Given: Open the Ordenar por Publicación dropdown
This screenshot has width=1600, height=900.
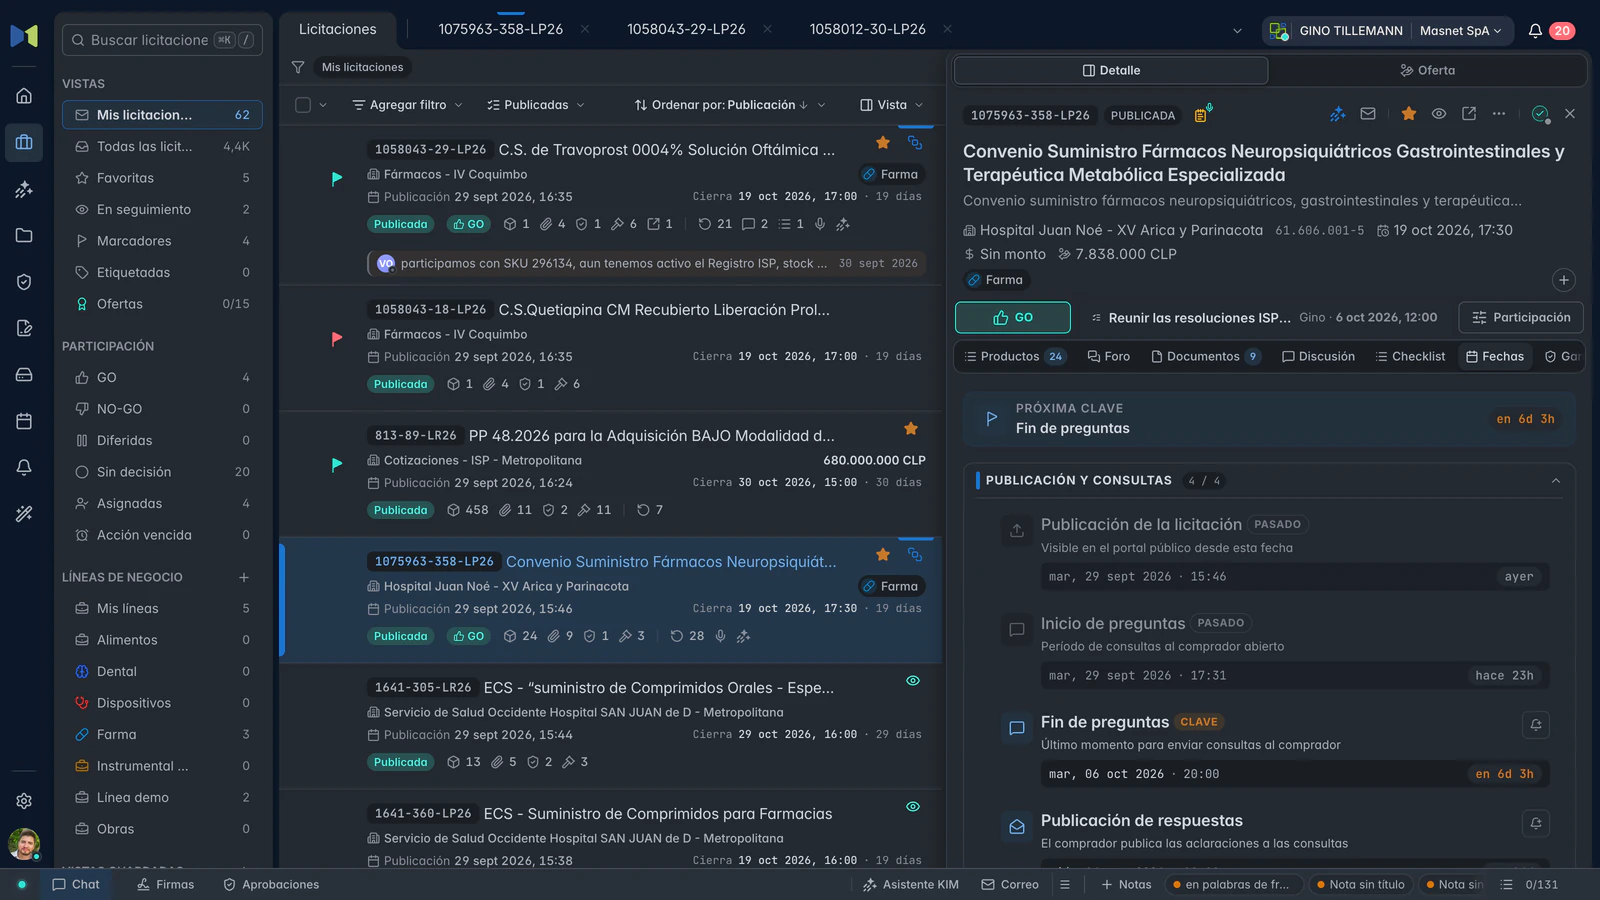Looking at the screenshot, I should pos(730,105).
